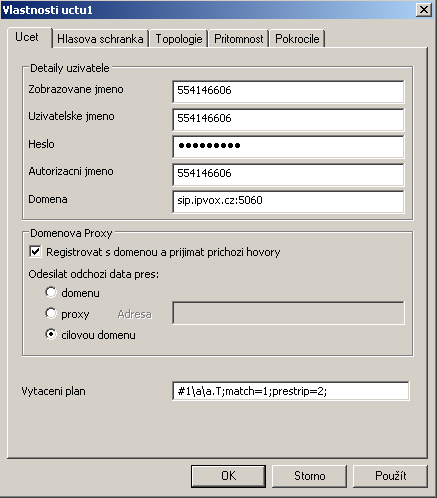Screen dimensions: 437x498
Task: Open the Pokrocile tab
Action: 297,39
